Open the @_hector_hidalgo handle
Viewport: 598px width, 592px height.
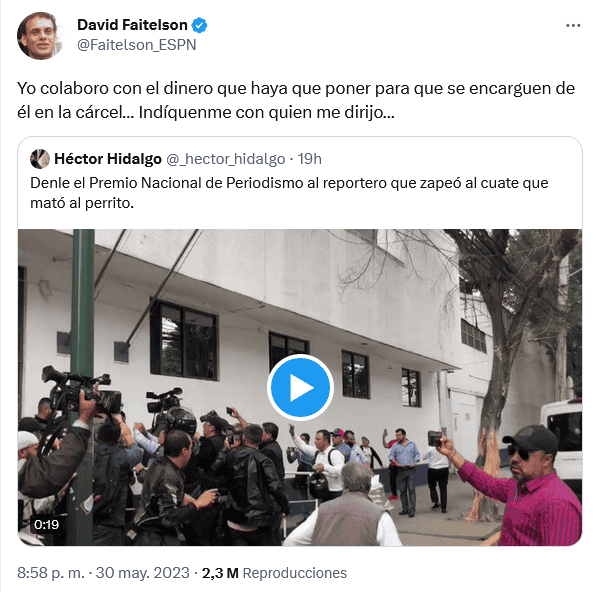[225, 159]
